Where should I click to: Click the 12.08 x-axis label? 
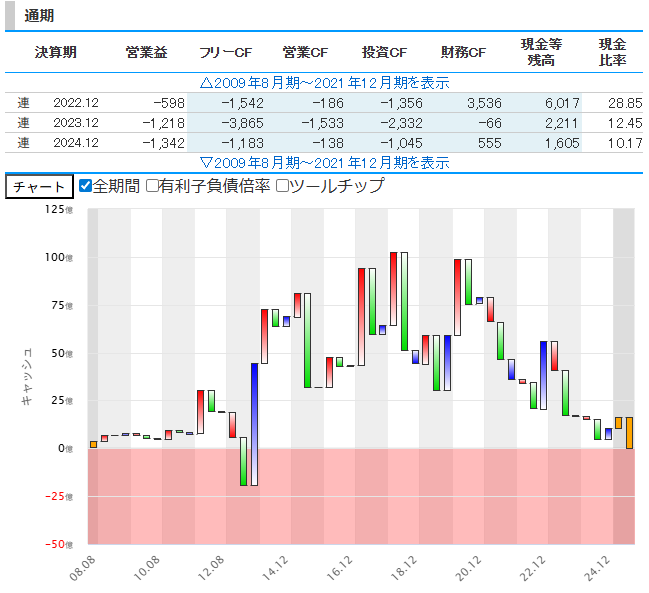(211, 569)
